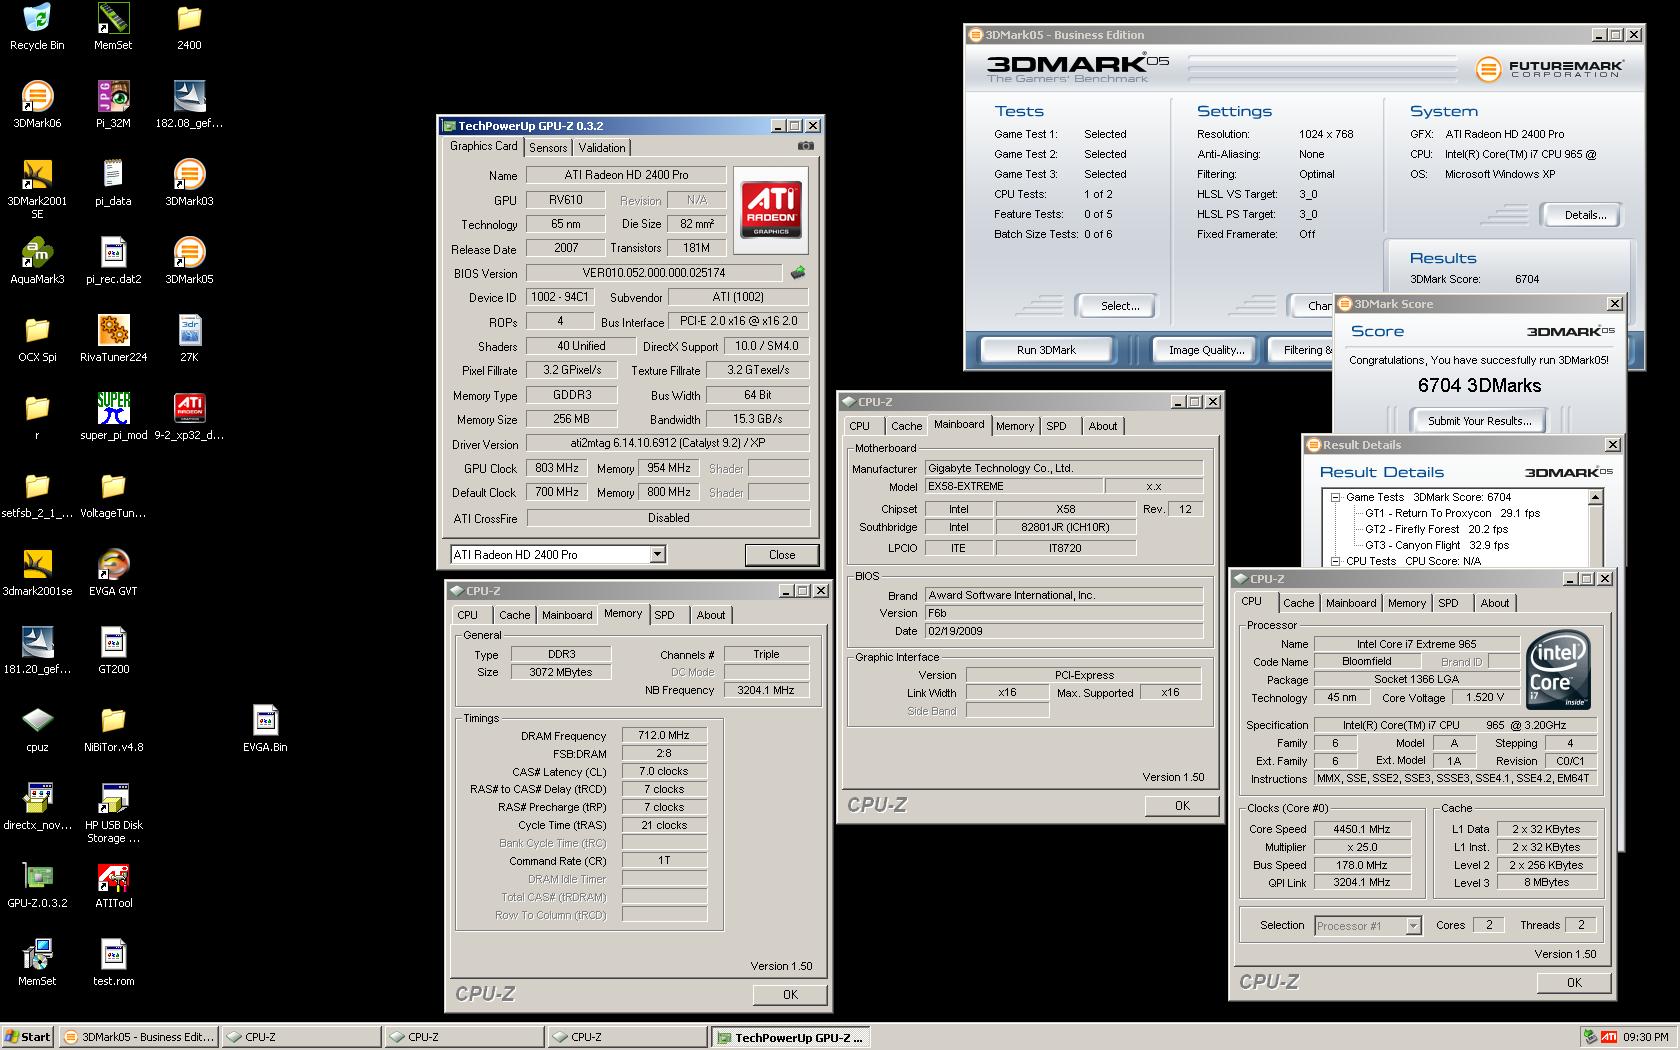Collapse Game Tests tree node in Result Details
1680x1050 pixels.
pyautogui.click(x=1334, y=497)
